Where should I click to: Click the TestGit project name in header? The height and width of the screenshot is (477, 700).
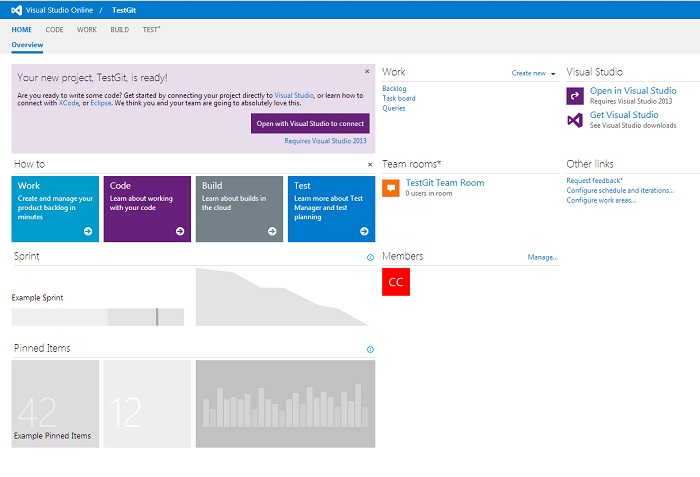[x=124, y=10]
